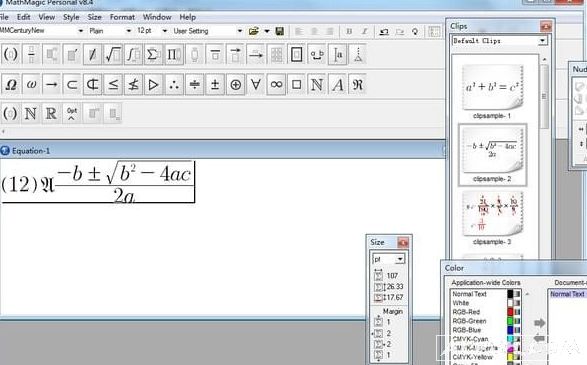The image size is (587, 365).
Task: Click the Opt caret toolbar button
Action: [x=72, y=113]
